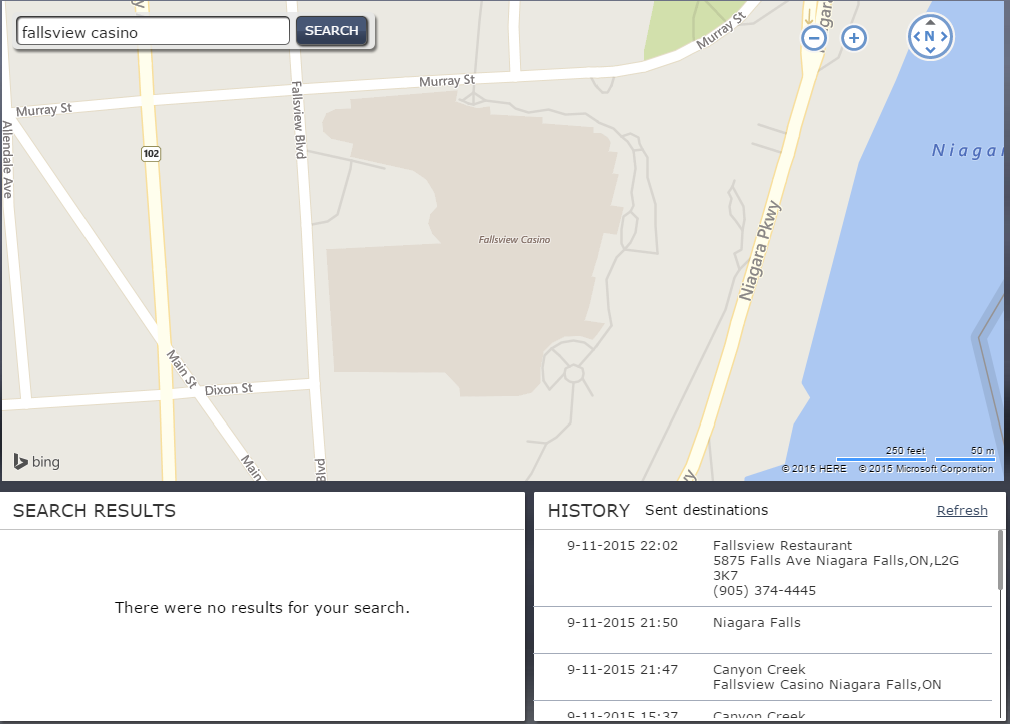Click the route 102 highway shield
This screenshot has width=1010, height=724.
click(151, 153)
